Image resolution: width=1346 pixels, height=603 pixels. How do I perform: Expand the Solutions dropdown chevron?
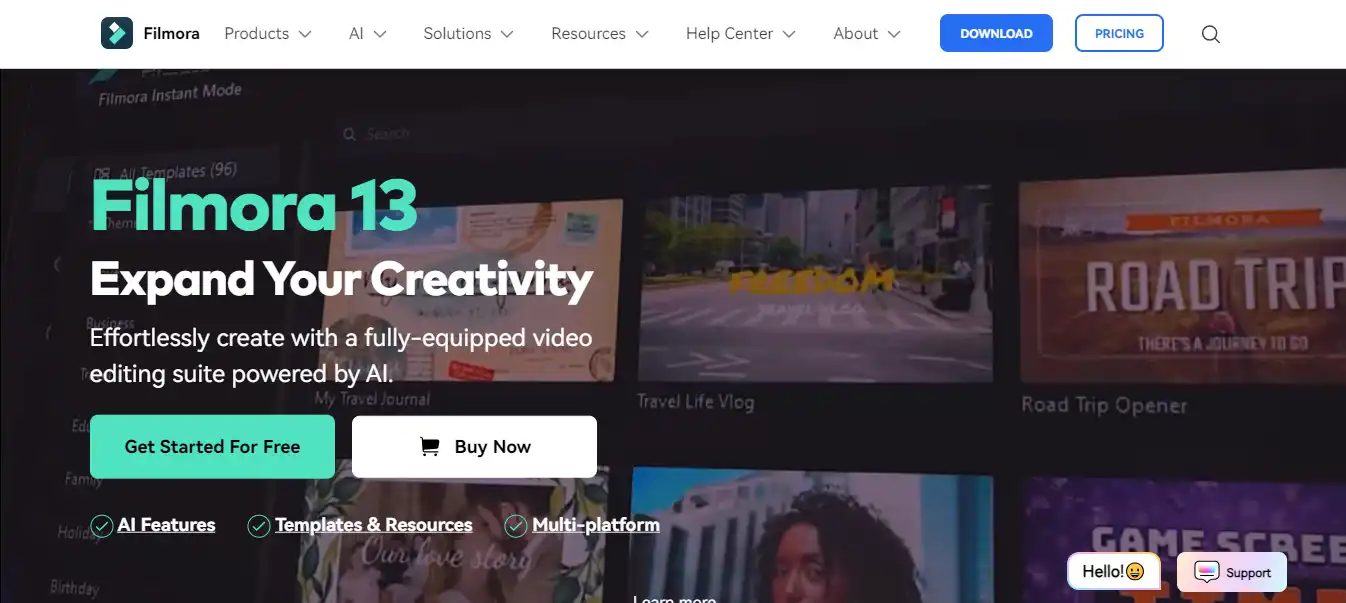click(507, 34)
